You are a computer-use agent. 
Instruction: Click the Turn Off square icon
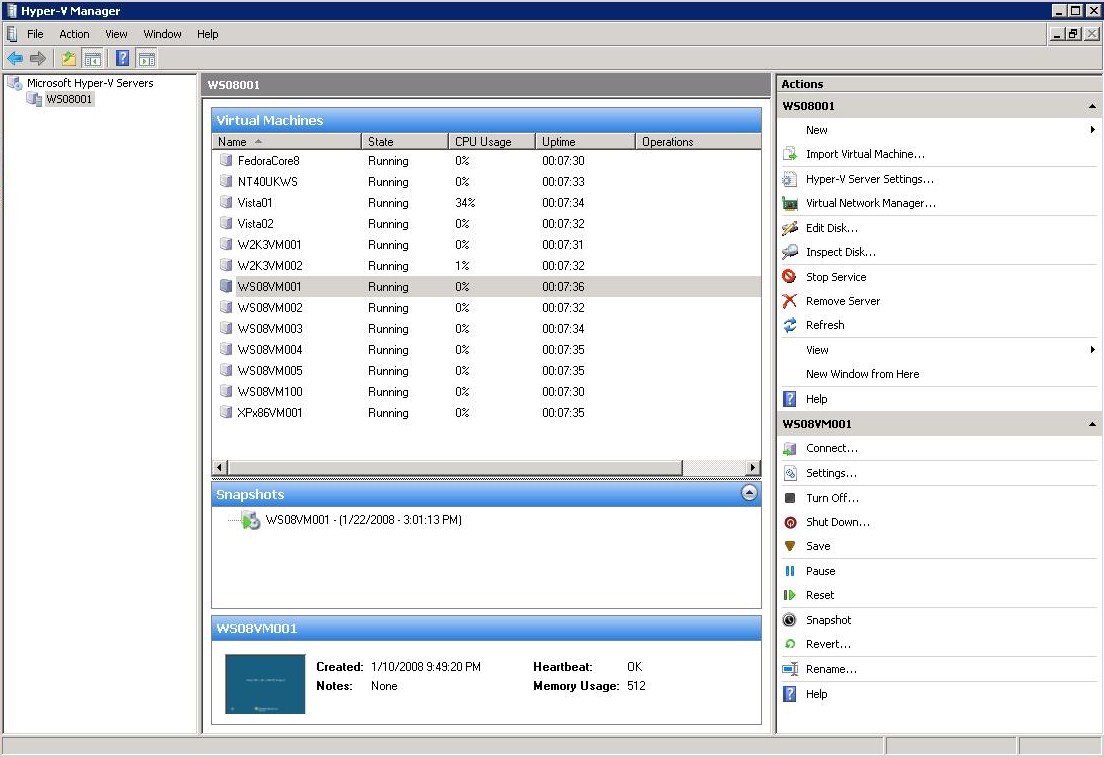coord(790,498)
